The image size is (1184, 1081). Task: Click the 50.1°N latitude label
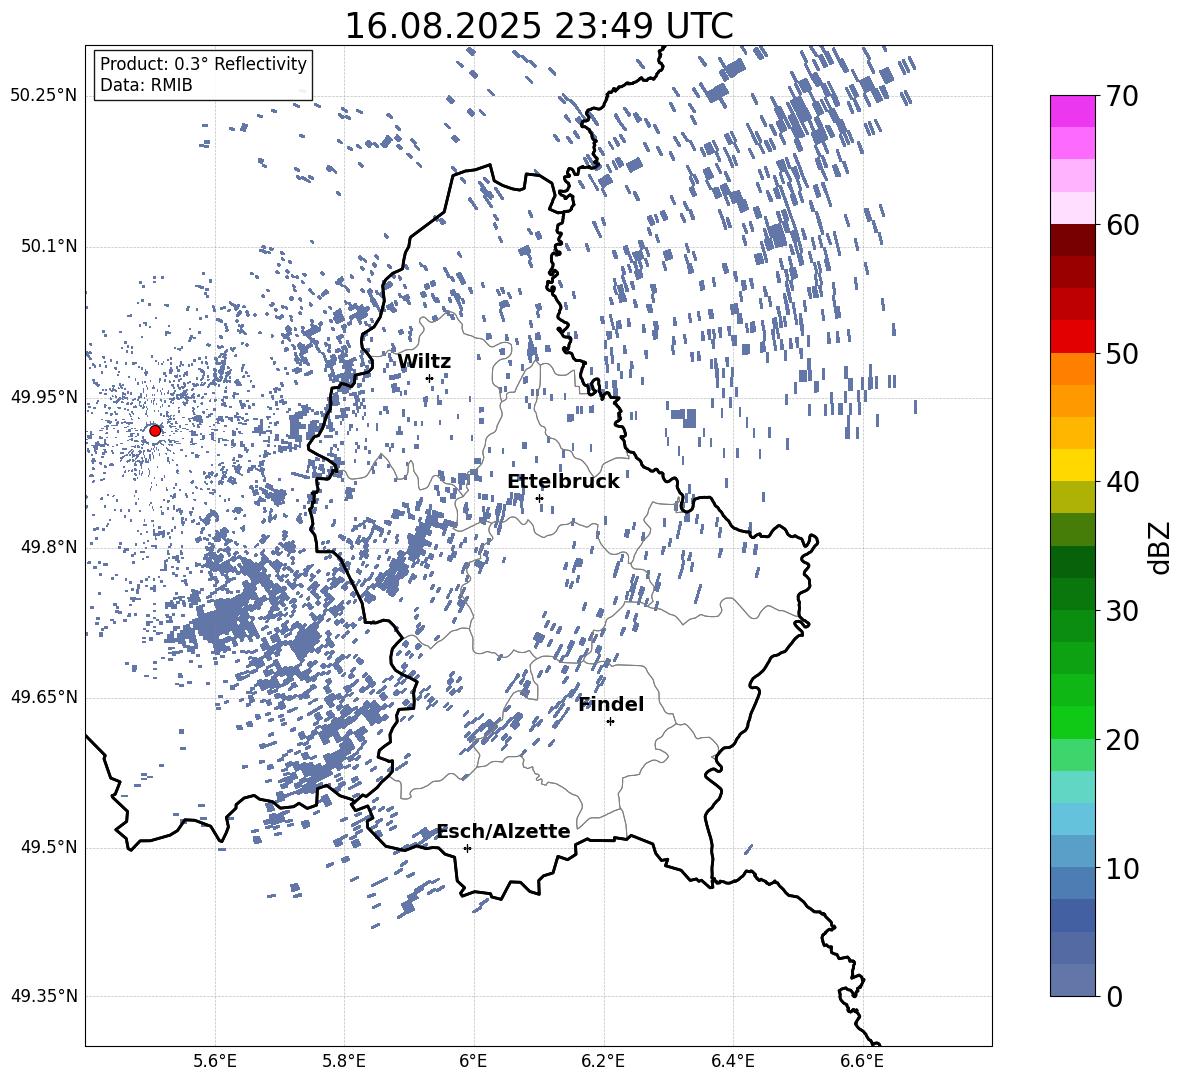[48, 246]
